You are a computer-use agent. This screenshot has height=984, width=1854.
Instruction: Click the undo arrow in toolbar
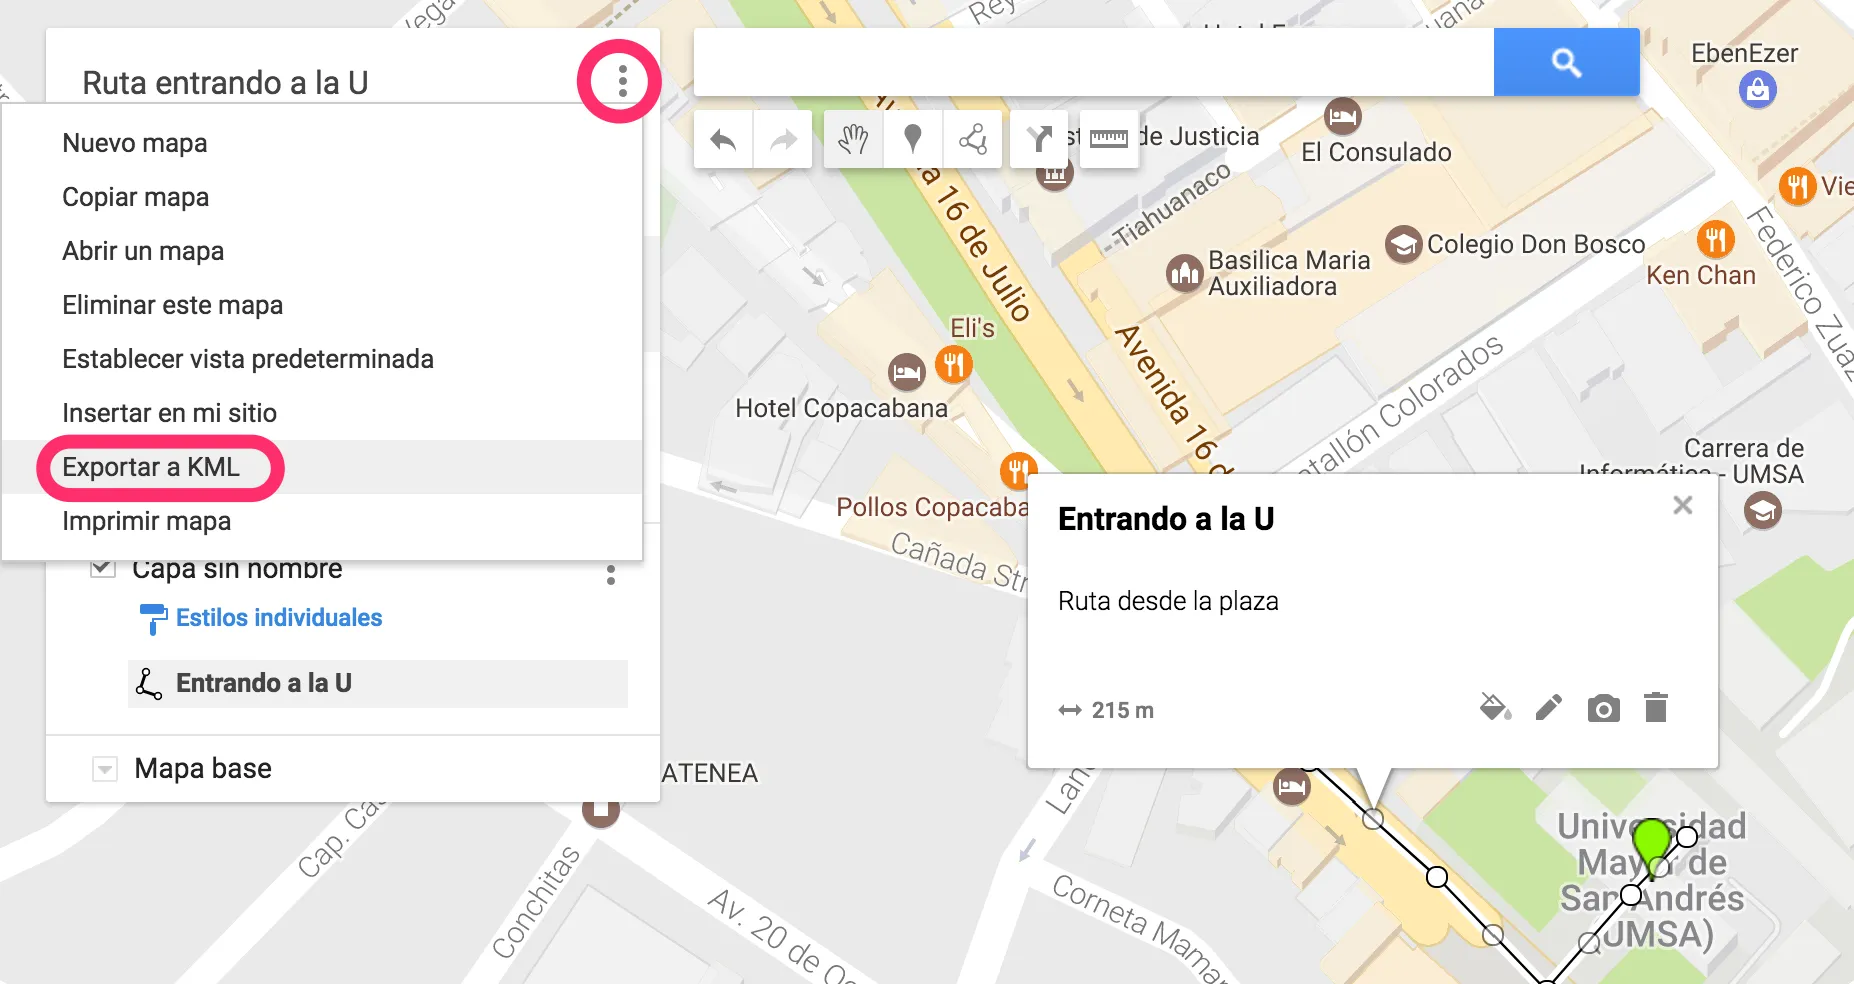pos(723,139)
